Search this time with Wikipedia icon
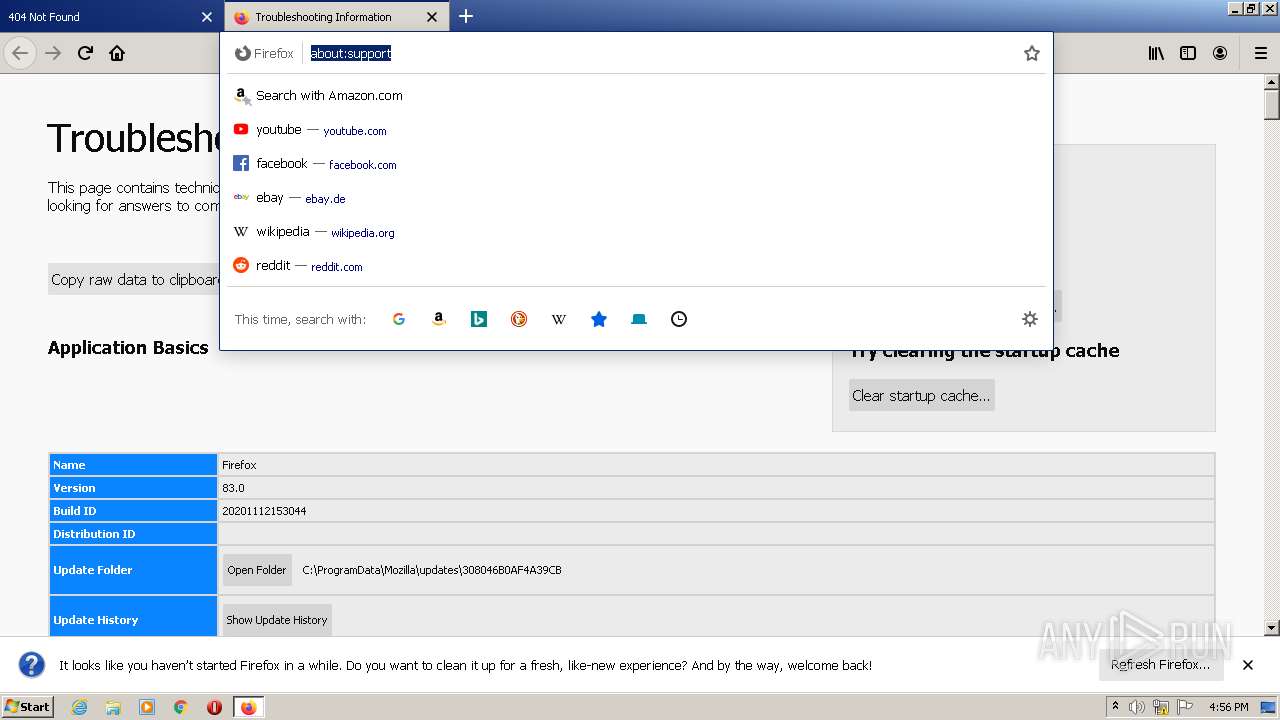The height and width of the screenshot is (720, 1280). tap(559, 319)
